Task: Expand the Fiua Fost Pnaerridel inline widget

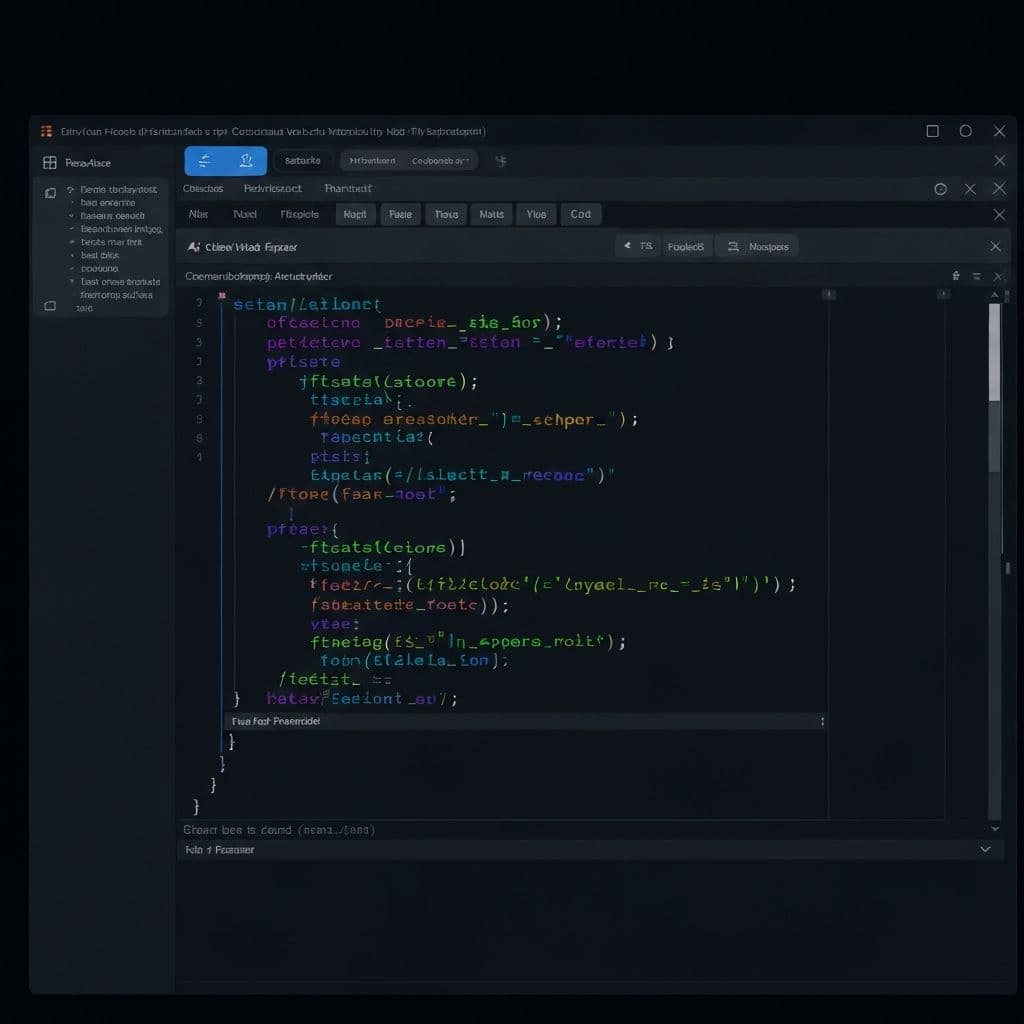Action: (822, 720)
